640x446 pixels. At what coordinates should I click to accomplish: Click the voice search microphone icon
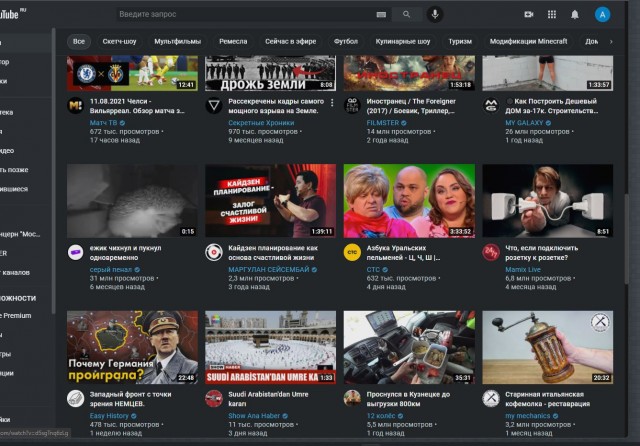(x=435, y=15)
